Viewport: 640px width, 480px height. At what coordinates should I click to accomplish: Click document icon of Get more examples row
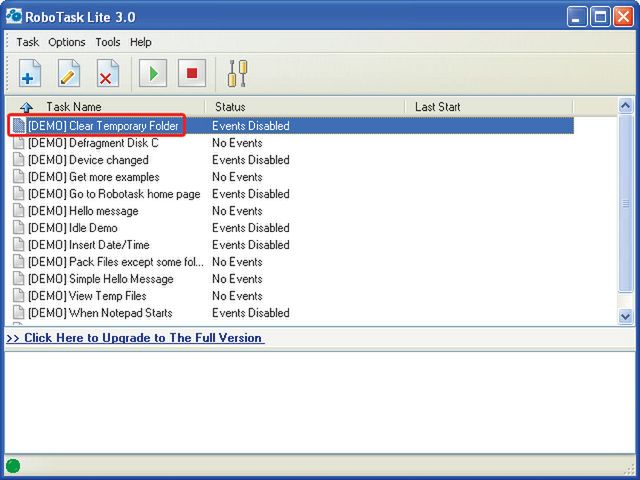tap(18, 177)
